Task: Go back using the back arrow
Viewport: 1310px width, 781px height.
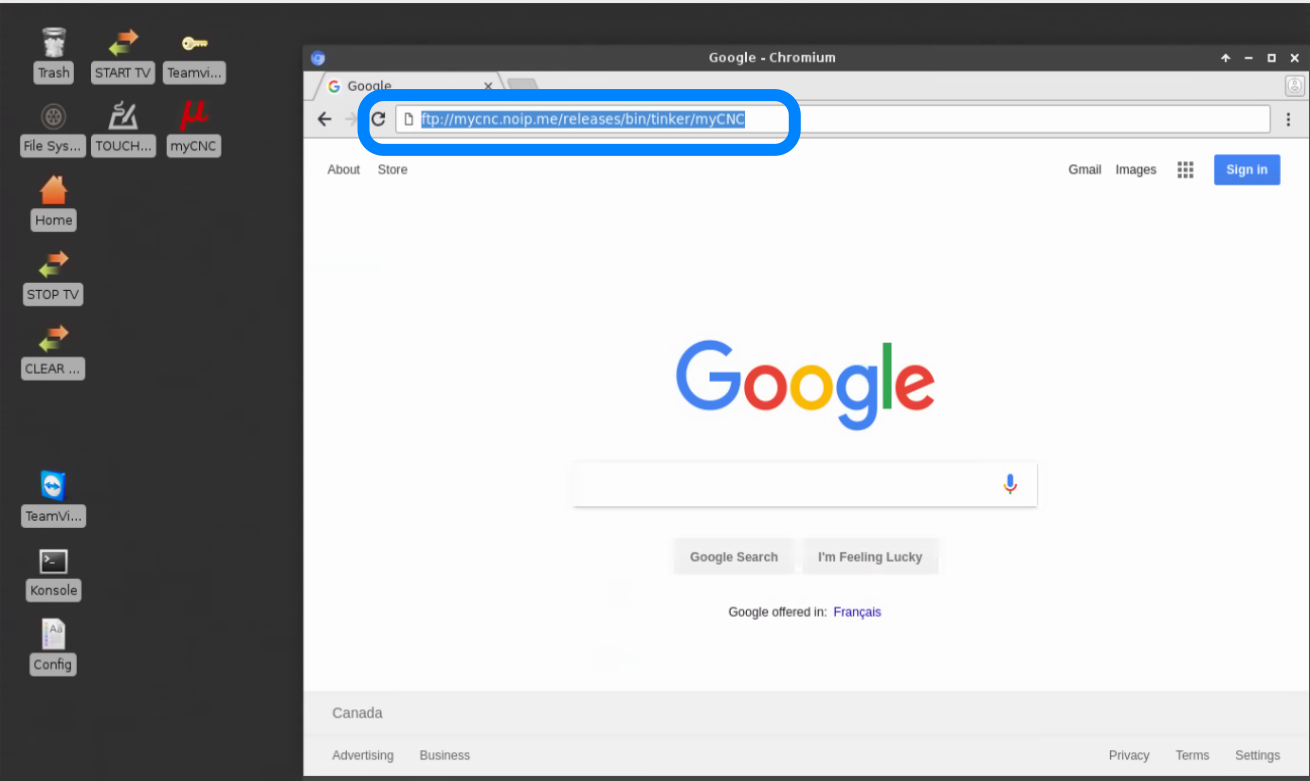Action: 324,119
